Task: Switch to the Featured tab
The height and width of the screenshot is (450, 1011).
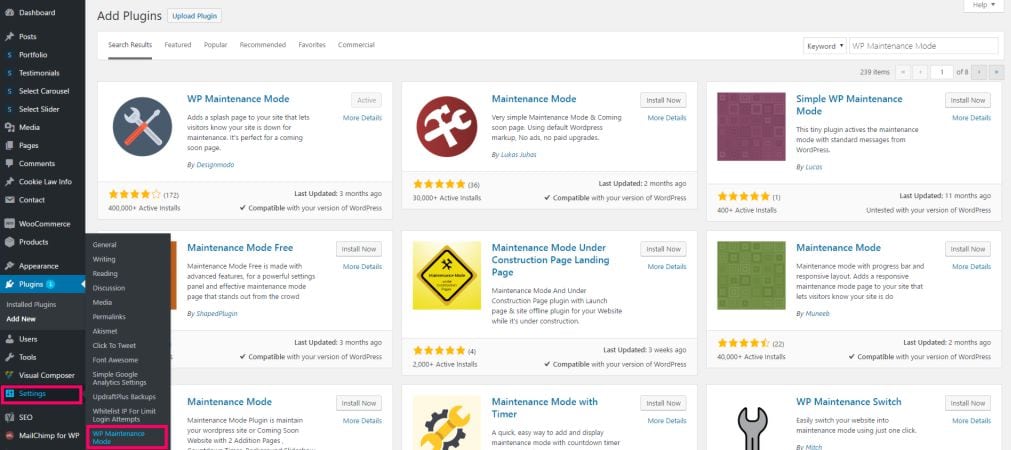Action: click(177, 45)
